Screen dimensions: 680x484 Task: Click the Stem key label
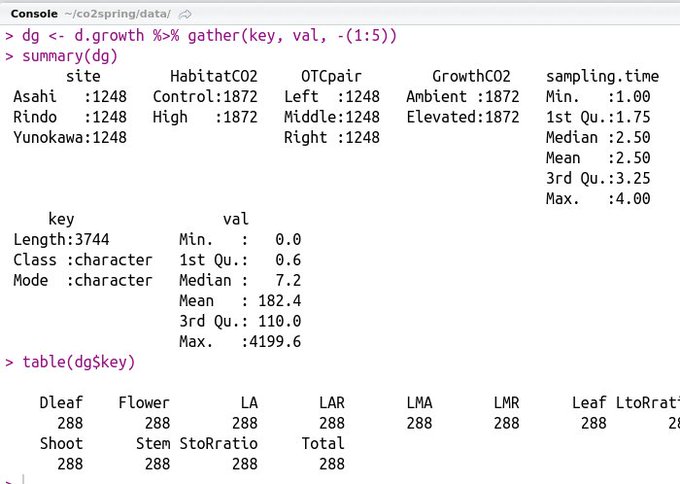[153, 443]
